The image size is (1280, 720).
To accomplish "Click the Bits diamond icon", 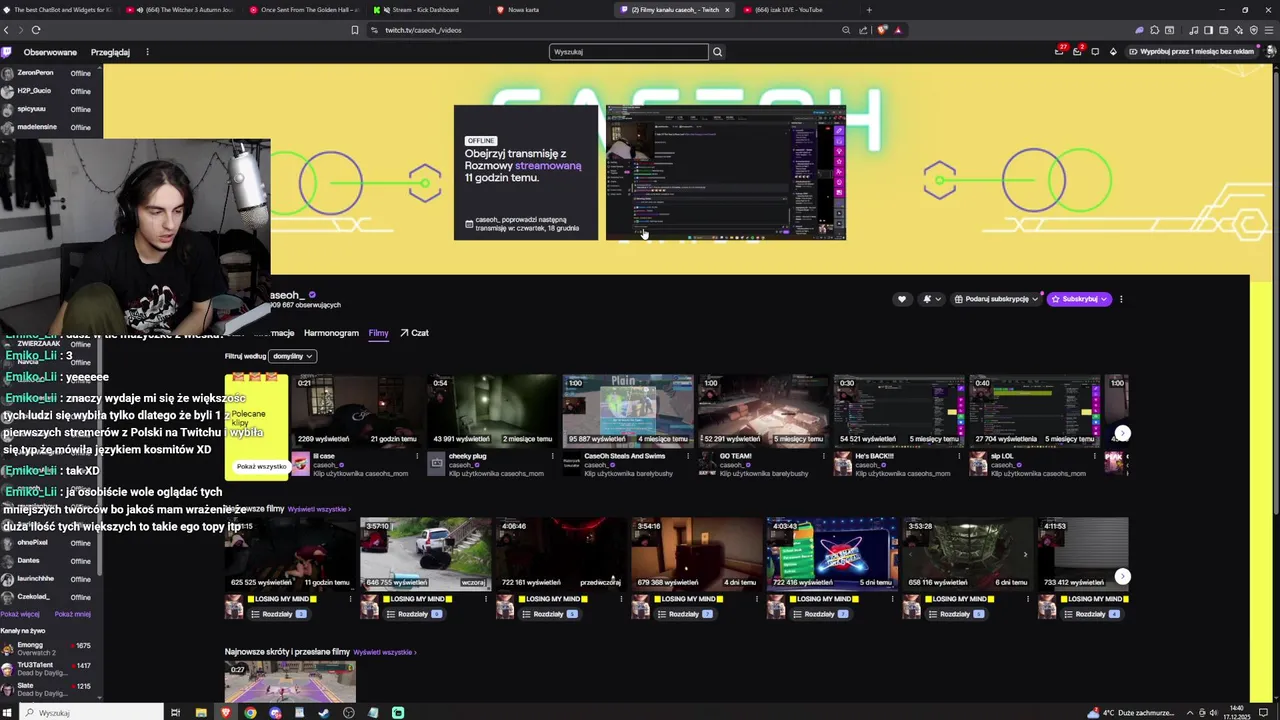I will (1113, 52).
